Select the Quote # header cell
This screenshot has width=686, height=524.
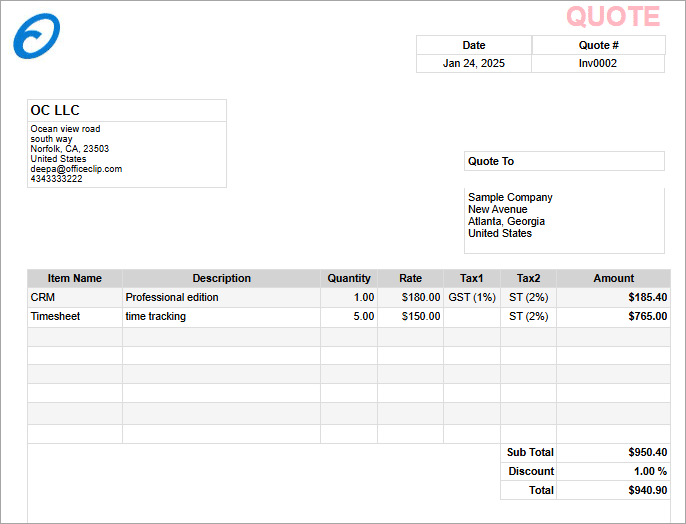click(x=598, y=45)
